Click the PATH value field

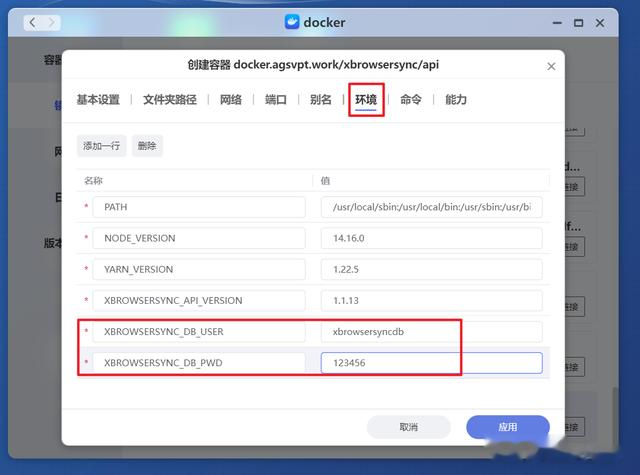(431, 207)
